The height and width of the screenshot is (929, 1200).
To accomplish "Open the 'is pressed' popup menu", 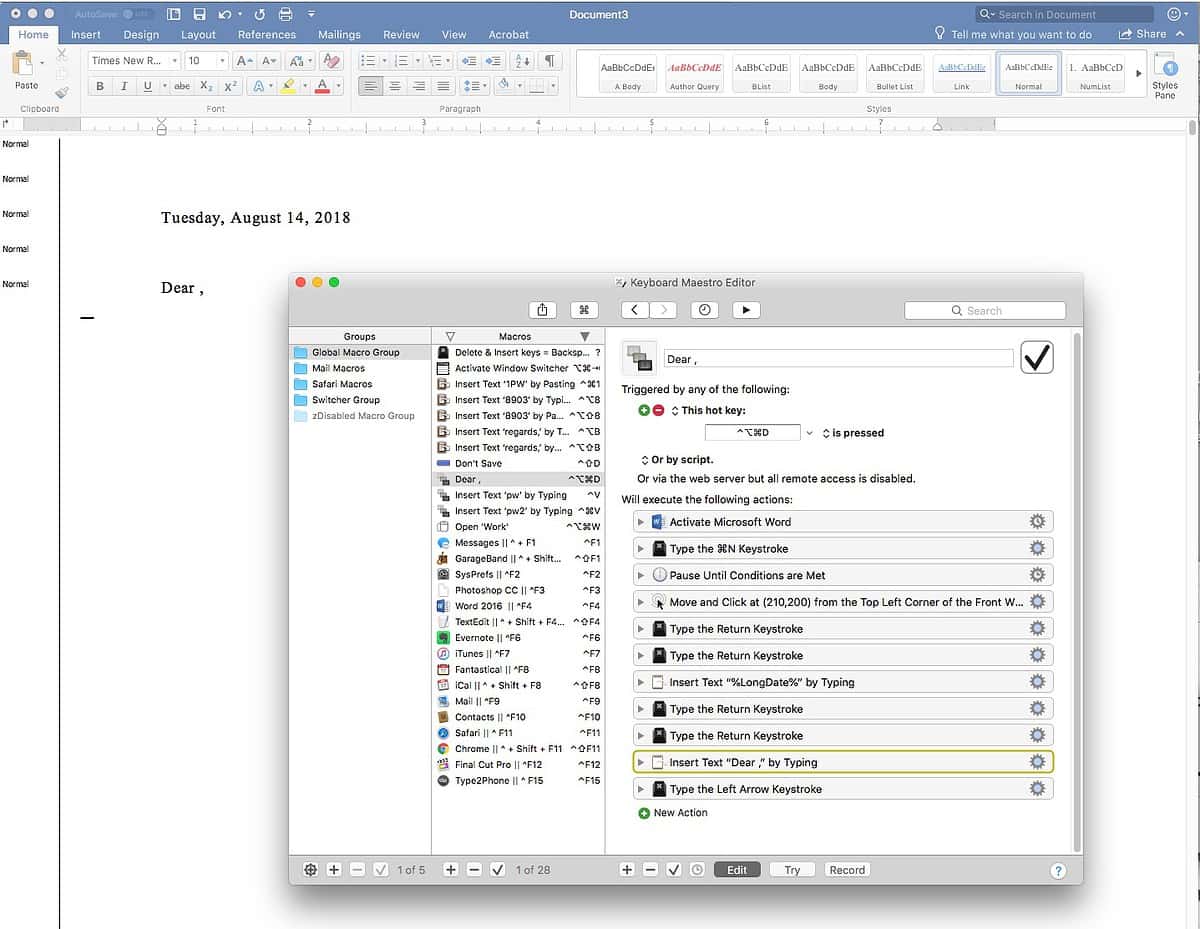I will coord(853,433).
